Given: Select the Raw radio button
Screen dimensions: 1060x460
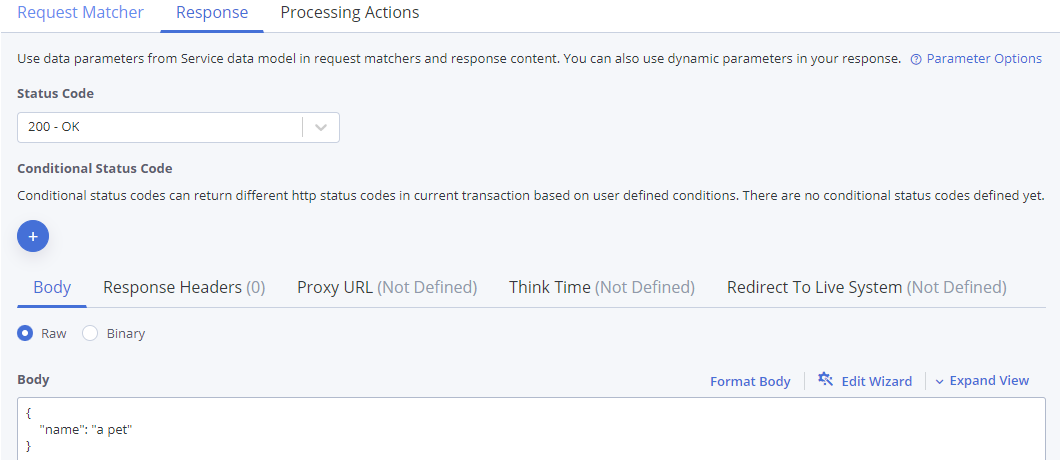Looking at the screenshot, I should (25, 333).
